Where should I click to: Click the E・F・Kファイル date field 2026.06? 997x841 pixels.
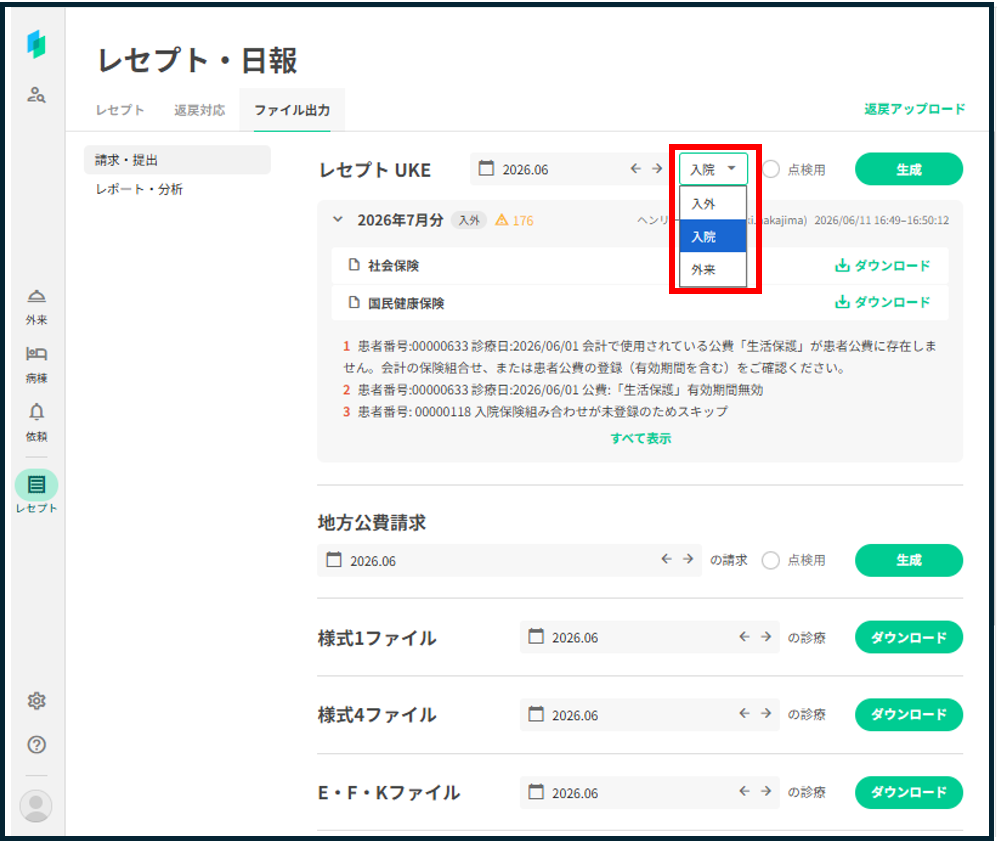tap(649, 792)
